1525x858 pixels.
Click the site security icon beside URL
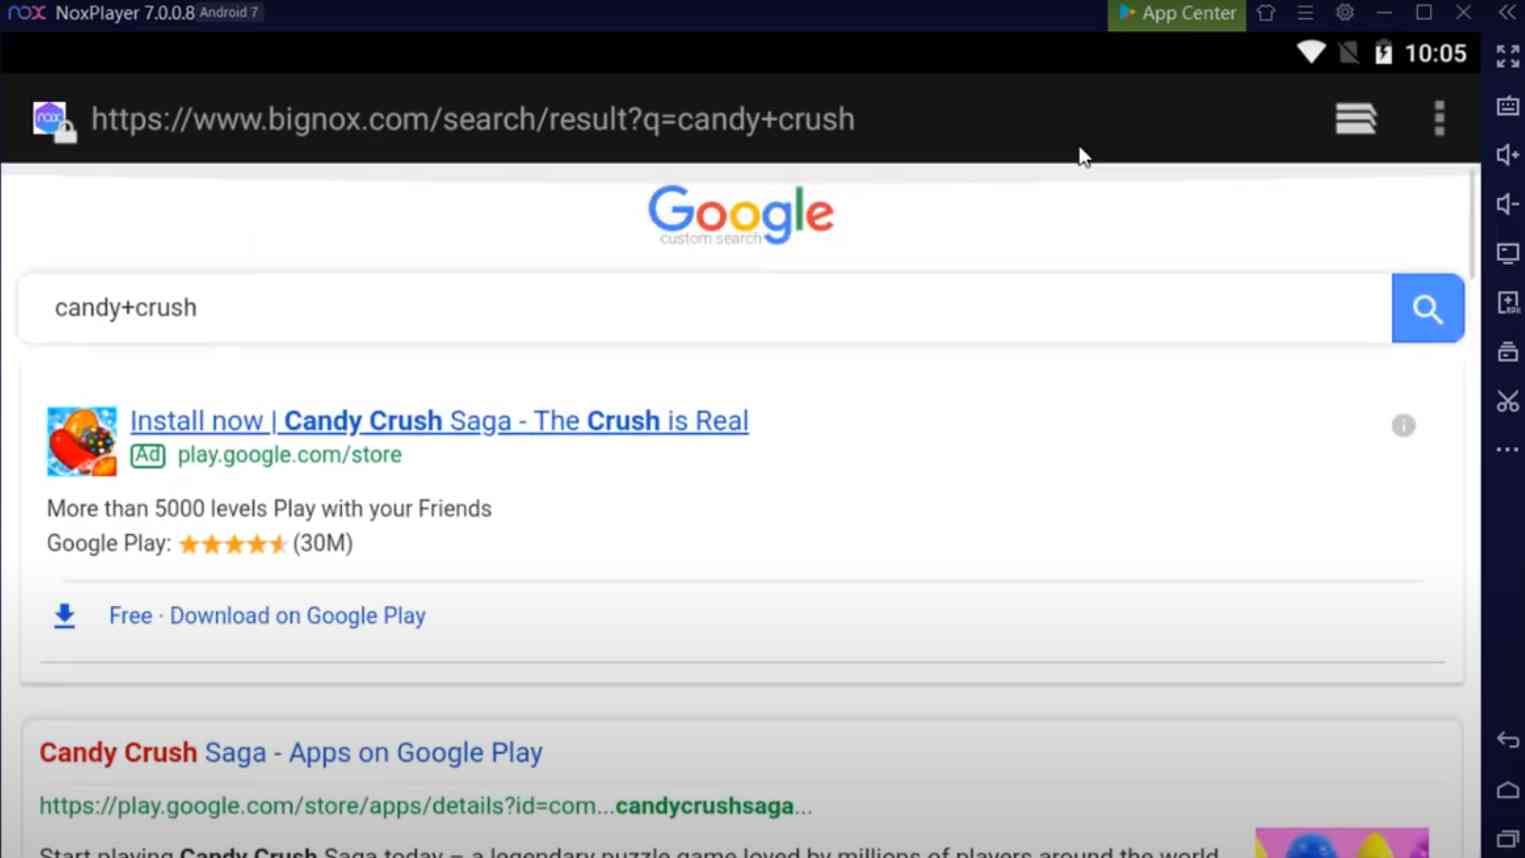click(x=53, y=121)
